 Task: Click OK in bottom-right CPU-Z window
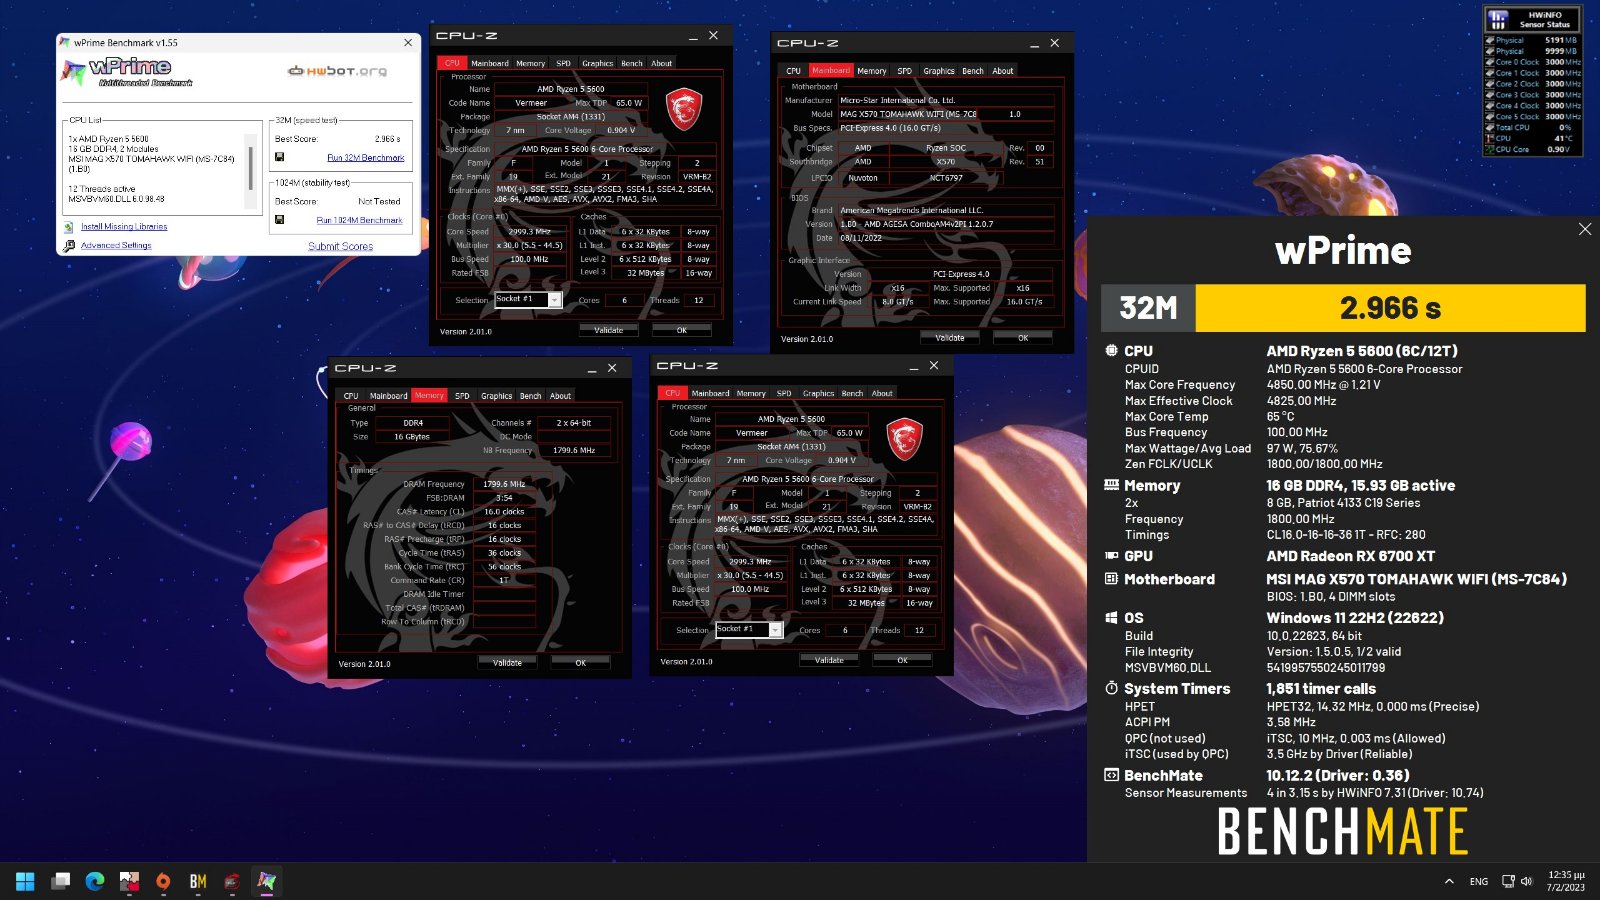point(902,660)
